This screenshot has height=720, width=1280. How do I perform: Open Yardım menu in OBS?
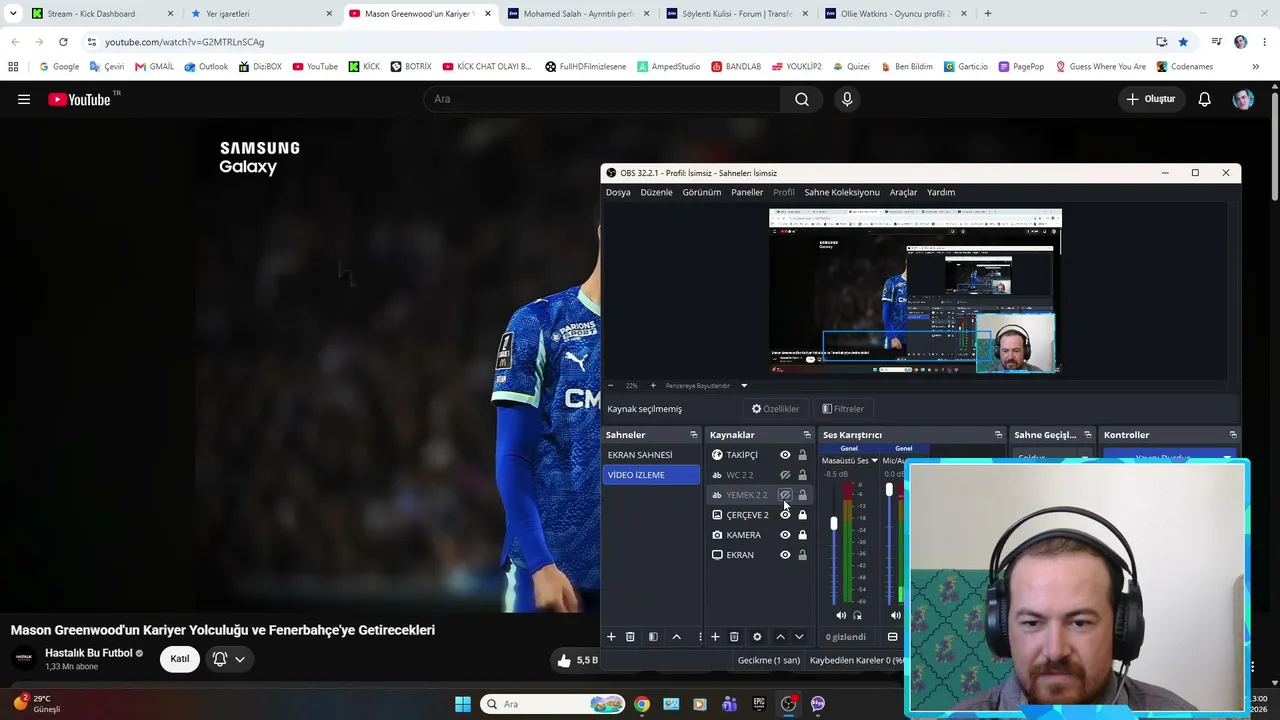[x=941, y=192]
